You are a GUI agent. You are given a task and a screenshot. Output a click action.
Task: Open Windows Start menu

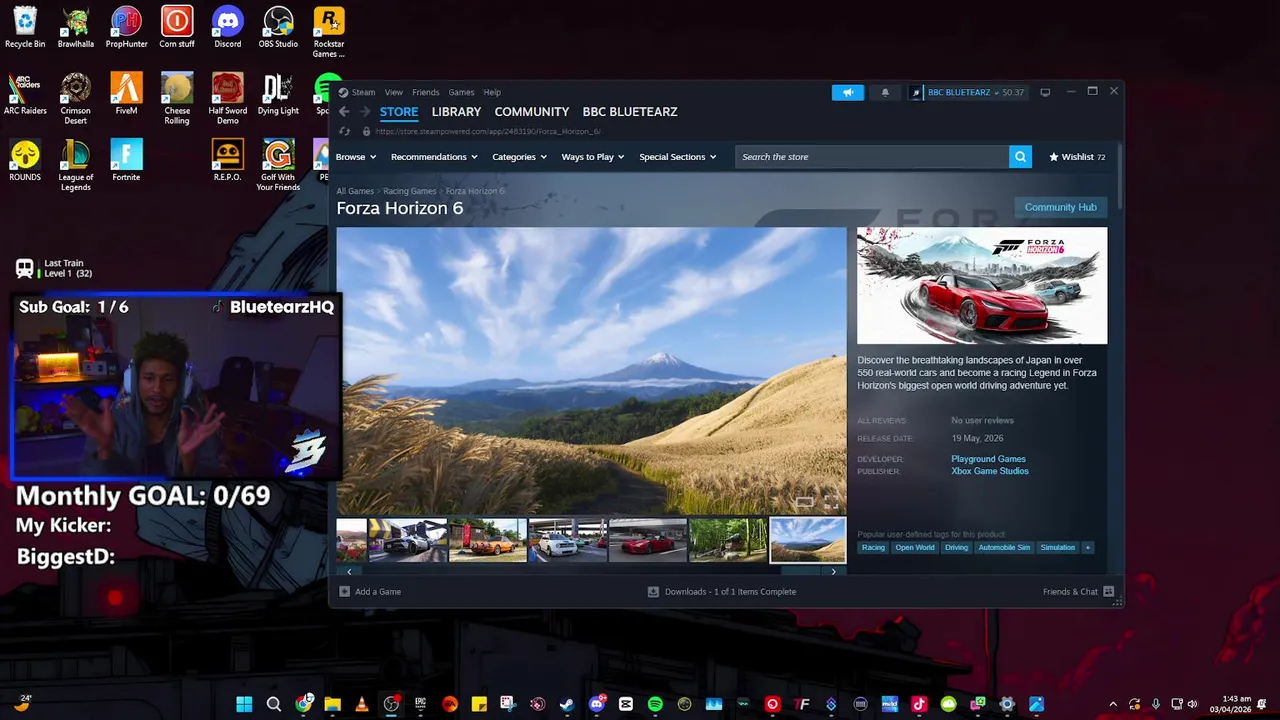[x=244, y=704]
